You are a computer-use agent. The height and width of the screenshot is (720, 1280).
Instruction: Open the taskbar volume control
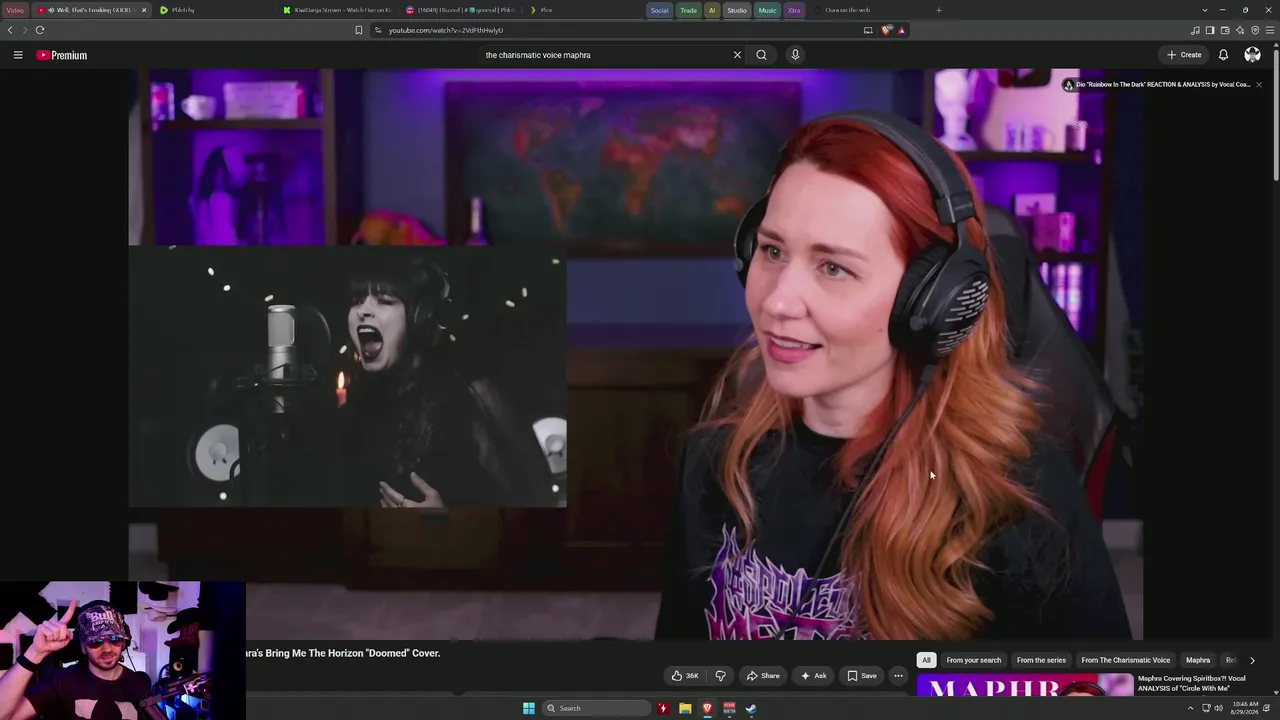(x=1219, y=708)
